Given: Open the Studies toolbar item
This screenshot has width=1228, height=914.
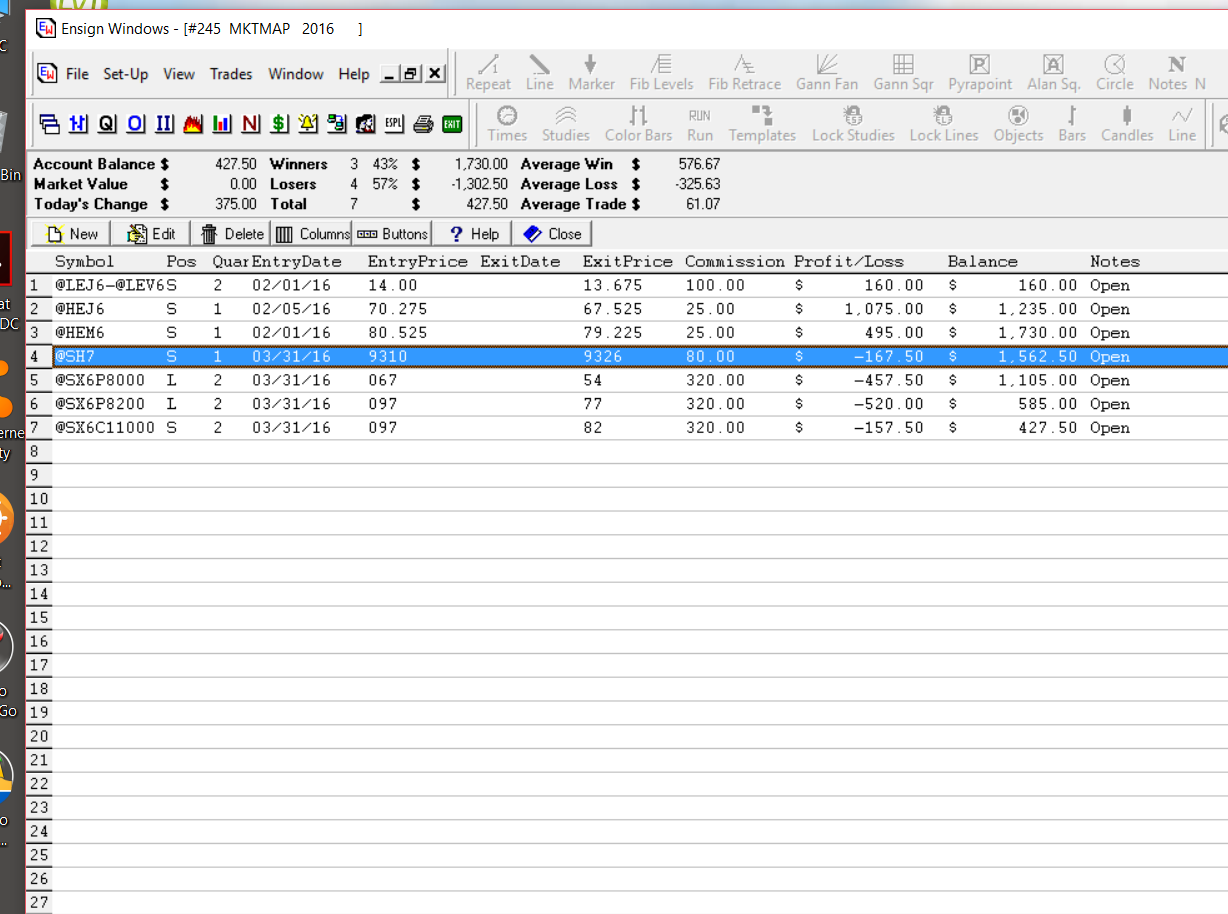Looking at the screenshot, I should (x=565, y=124).
